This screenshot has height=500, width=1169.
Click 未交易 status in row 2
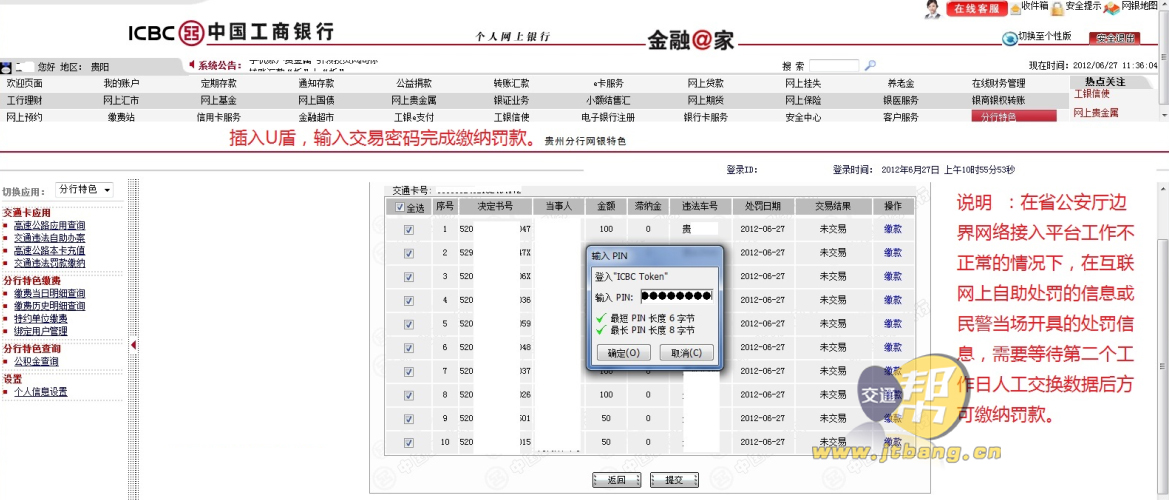[833, 253]
